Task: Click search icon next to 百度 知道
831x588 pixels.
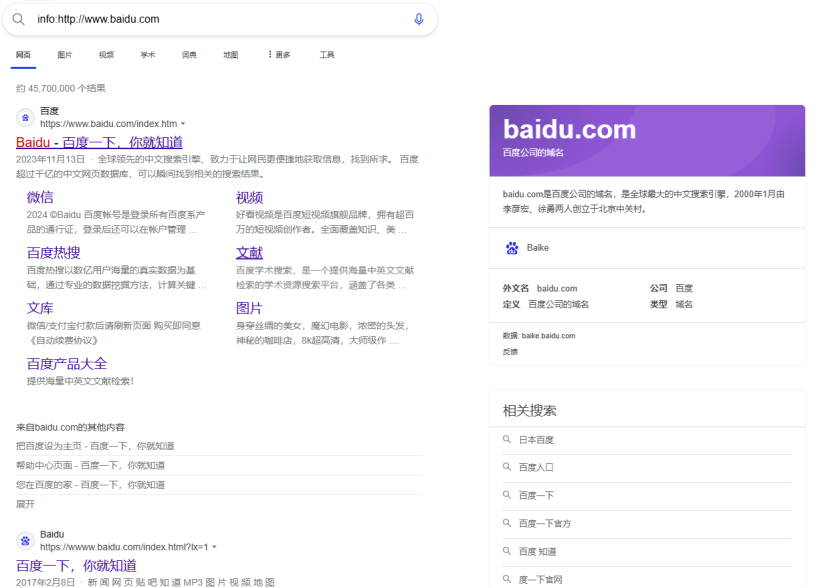Action: [x=507, y=551]
